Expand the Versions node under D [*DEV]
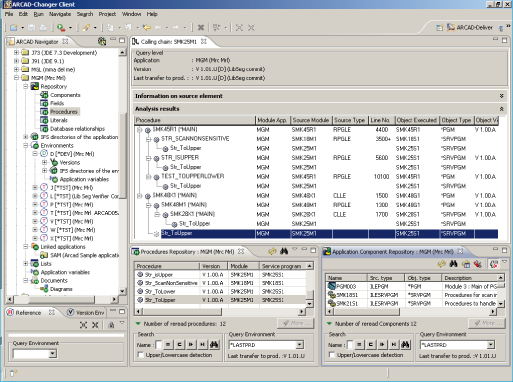513x382 pixels. click(x=44, y=162)
